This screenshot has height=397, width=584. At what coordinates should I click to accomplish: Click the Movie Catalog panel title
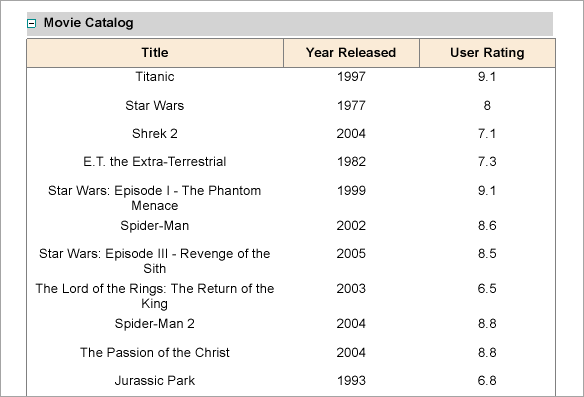89,23
